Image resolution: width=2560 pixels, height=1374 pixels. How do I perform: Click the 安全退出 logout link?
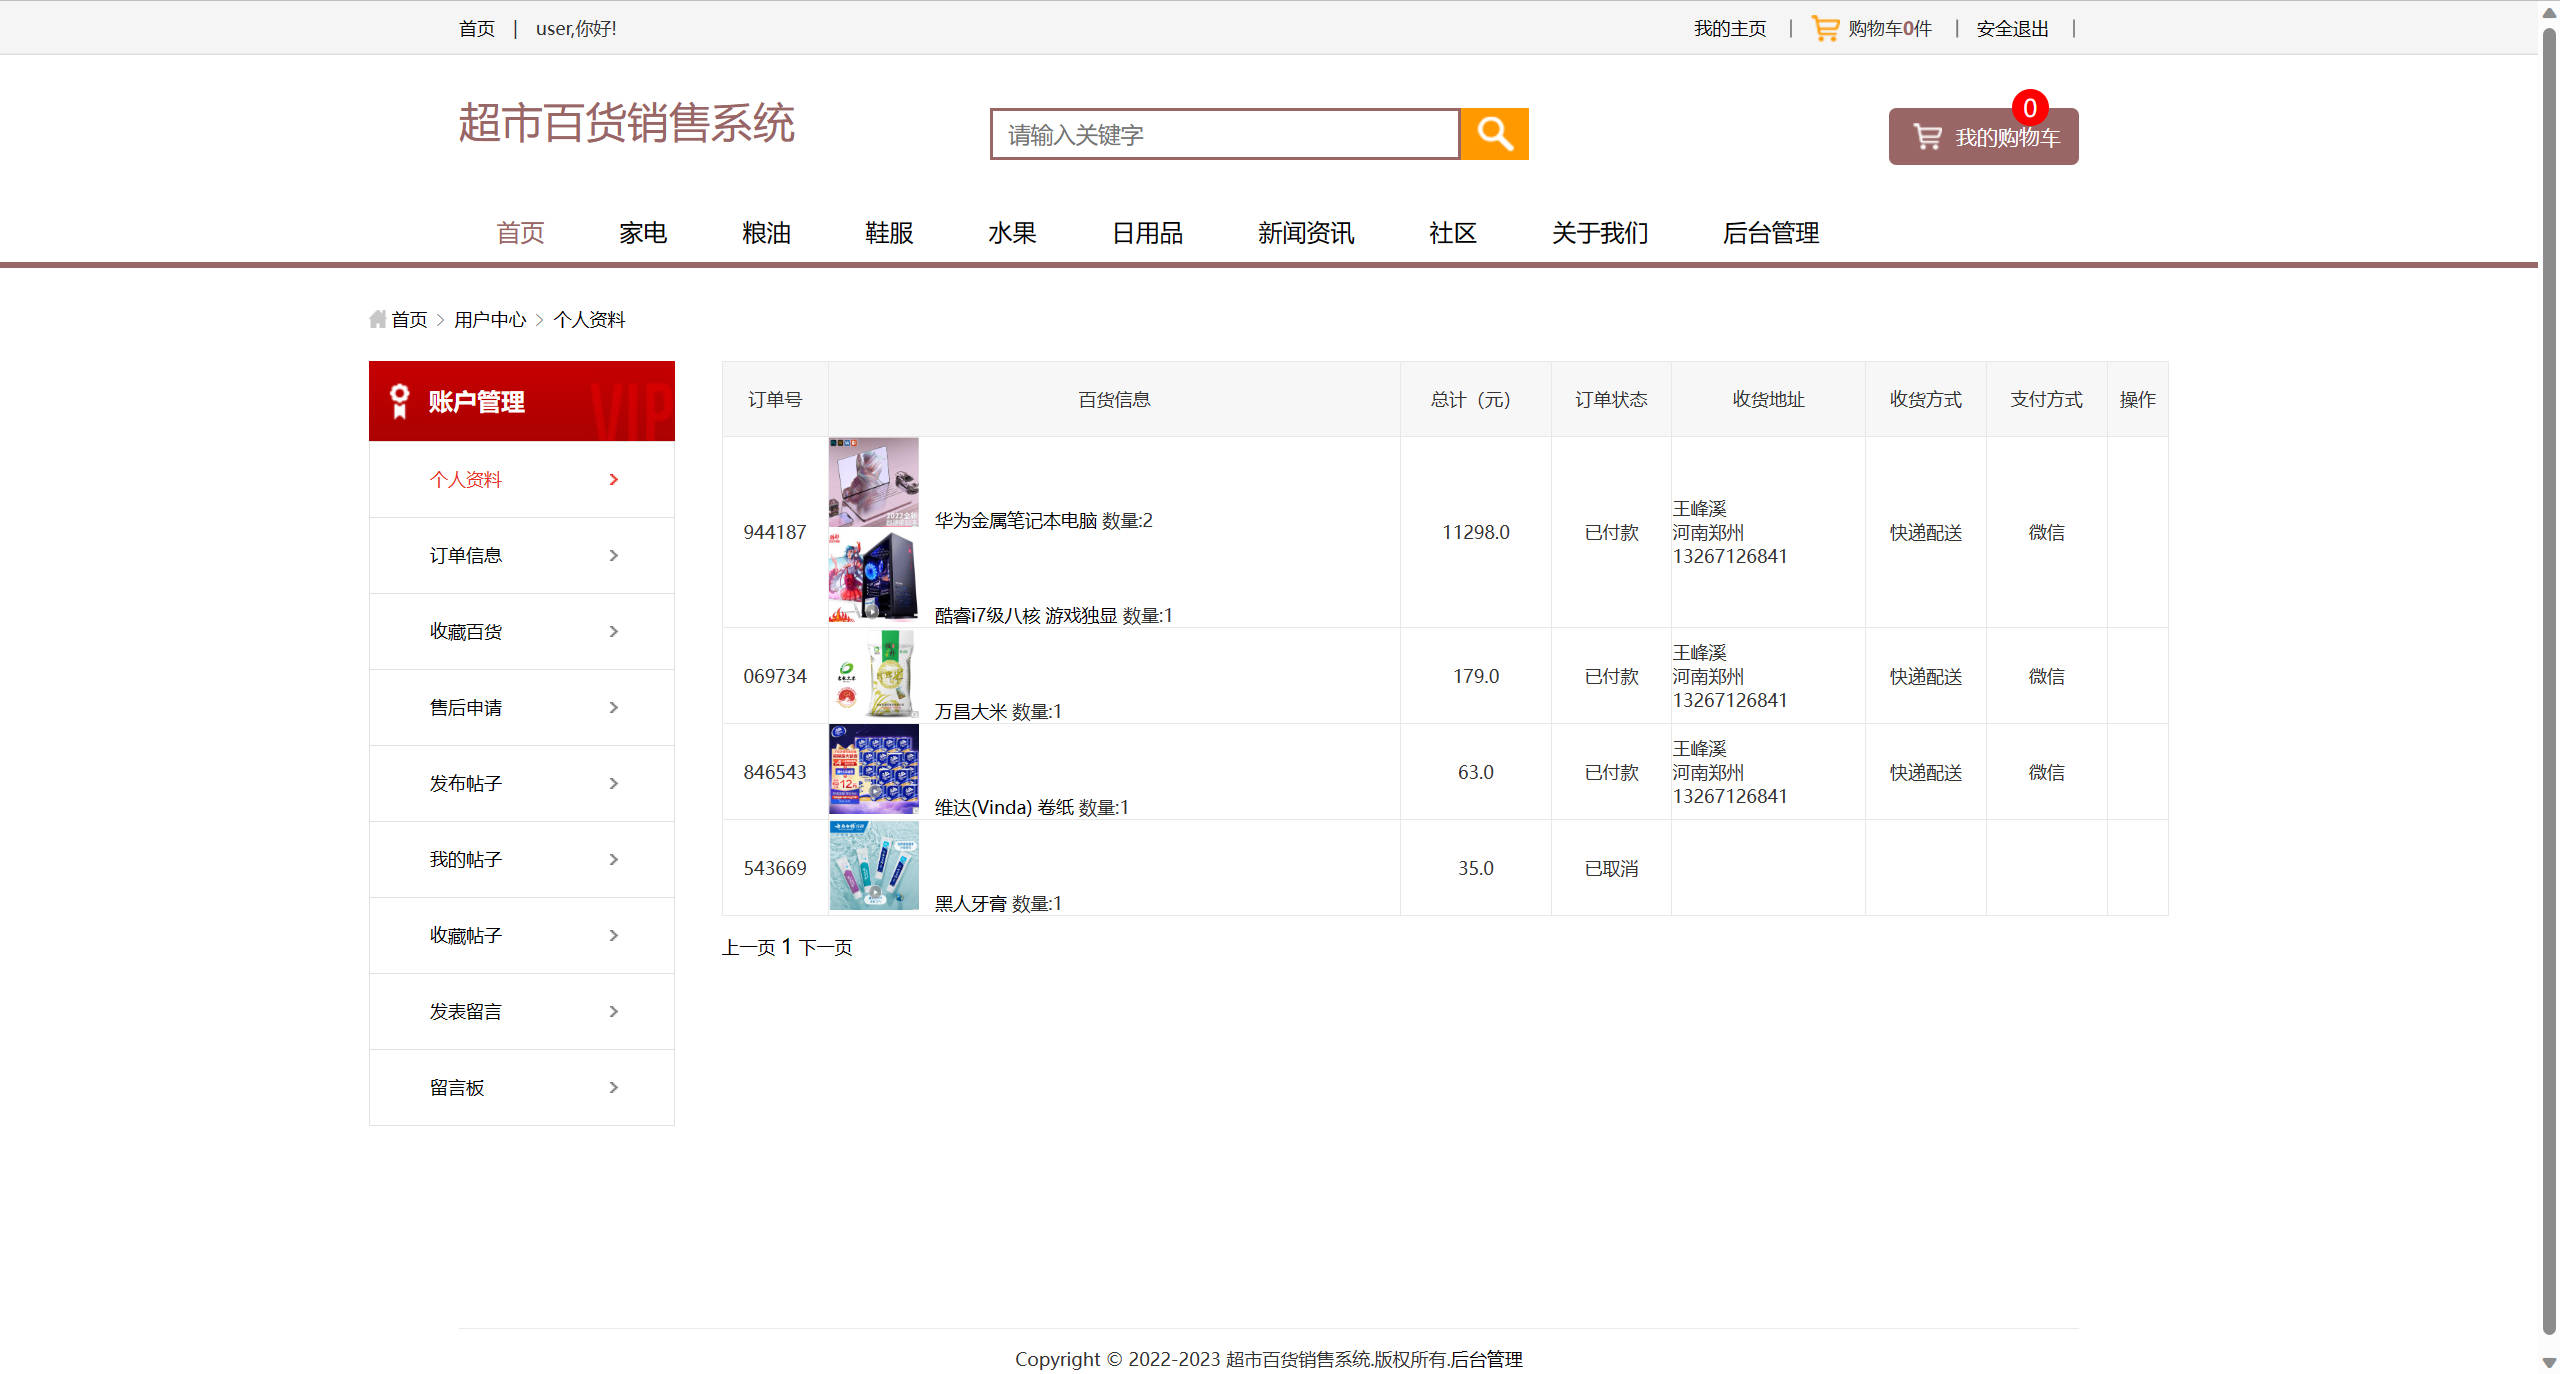[2010, 27]
